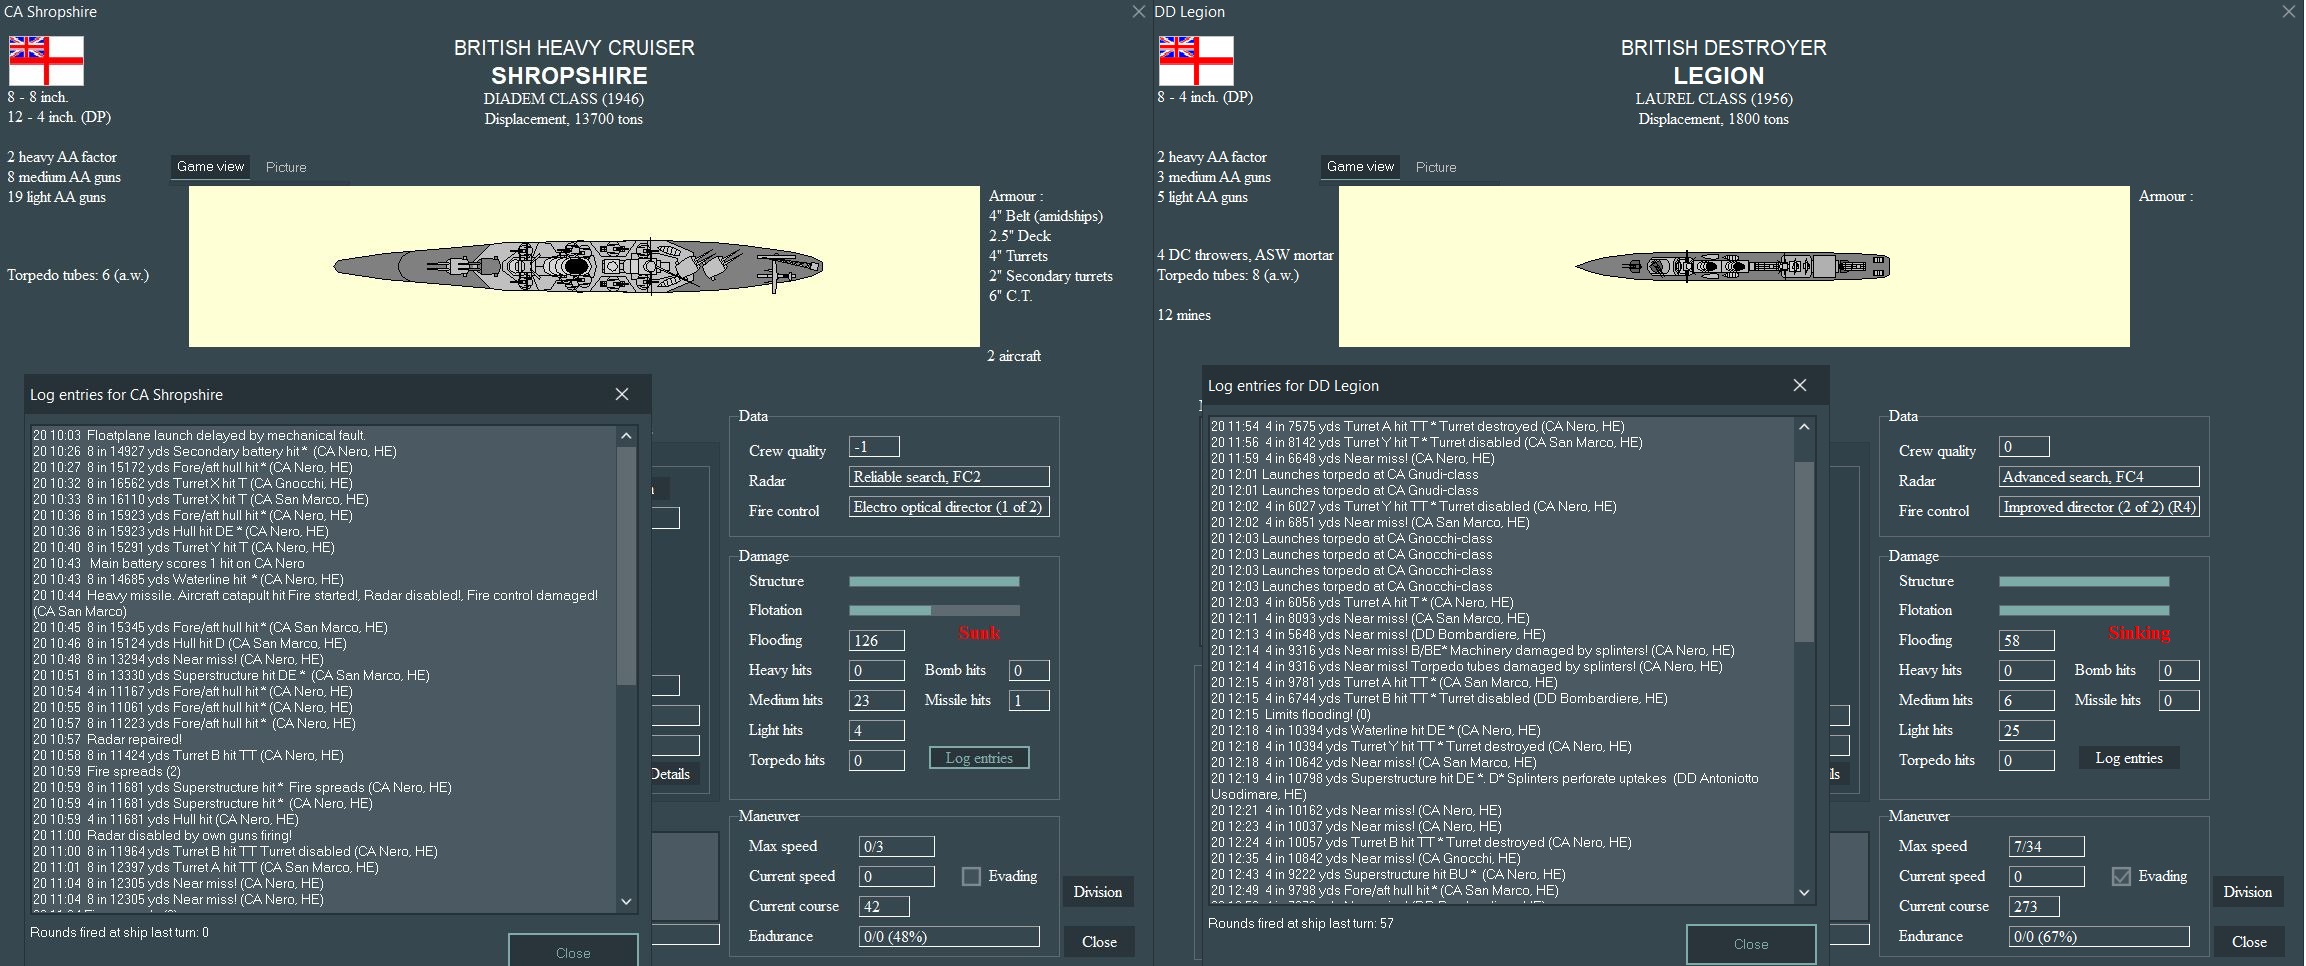This screenshot has height=966, width=2306.
Task: Click the British flag in DD Legion window
Action: [1196, 60]
